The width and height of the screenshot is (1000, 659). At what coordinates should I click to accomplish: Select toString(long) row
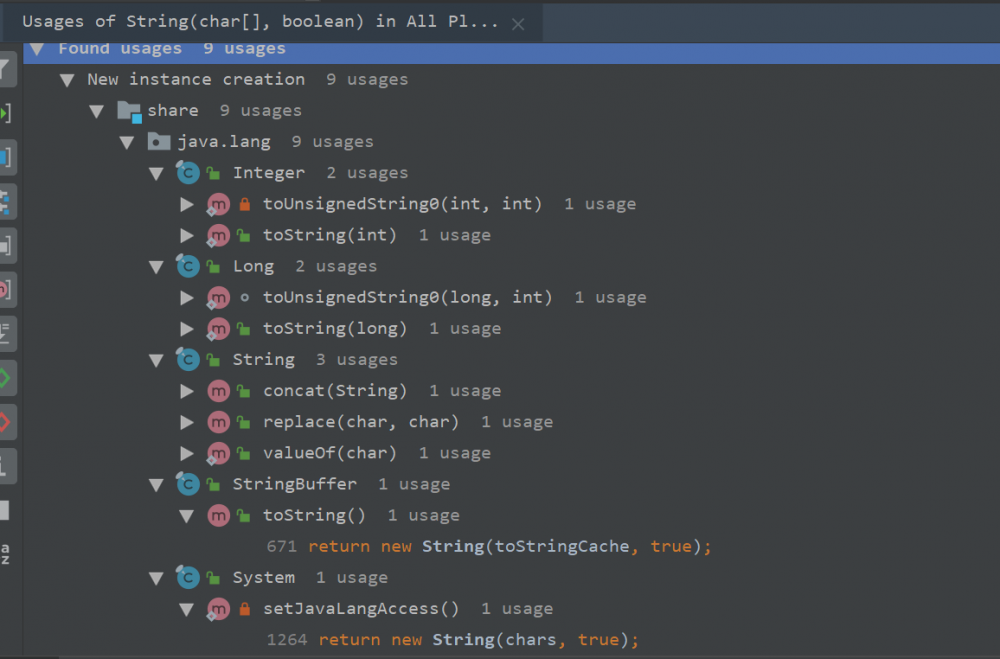tap(511, 329)
